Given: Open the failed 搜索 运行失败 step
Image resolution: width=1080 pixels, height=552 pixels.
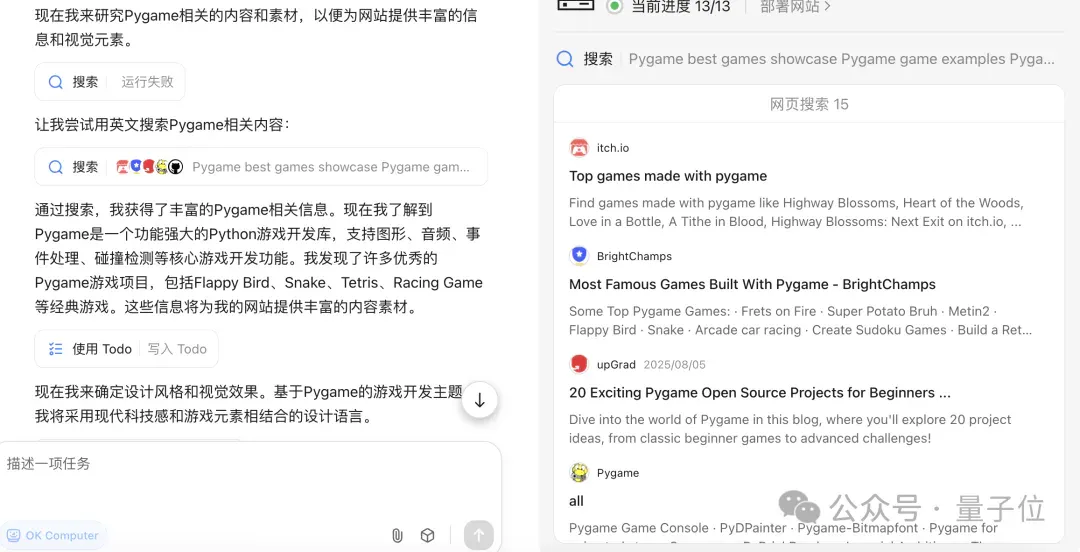Looking at the screenshot, I should tap(110, 82).
